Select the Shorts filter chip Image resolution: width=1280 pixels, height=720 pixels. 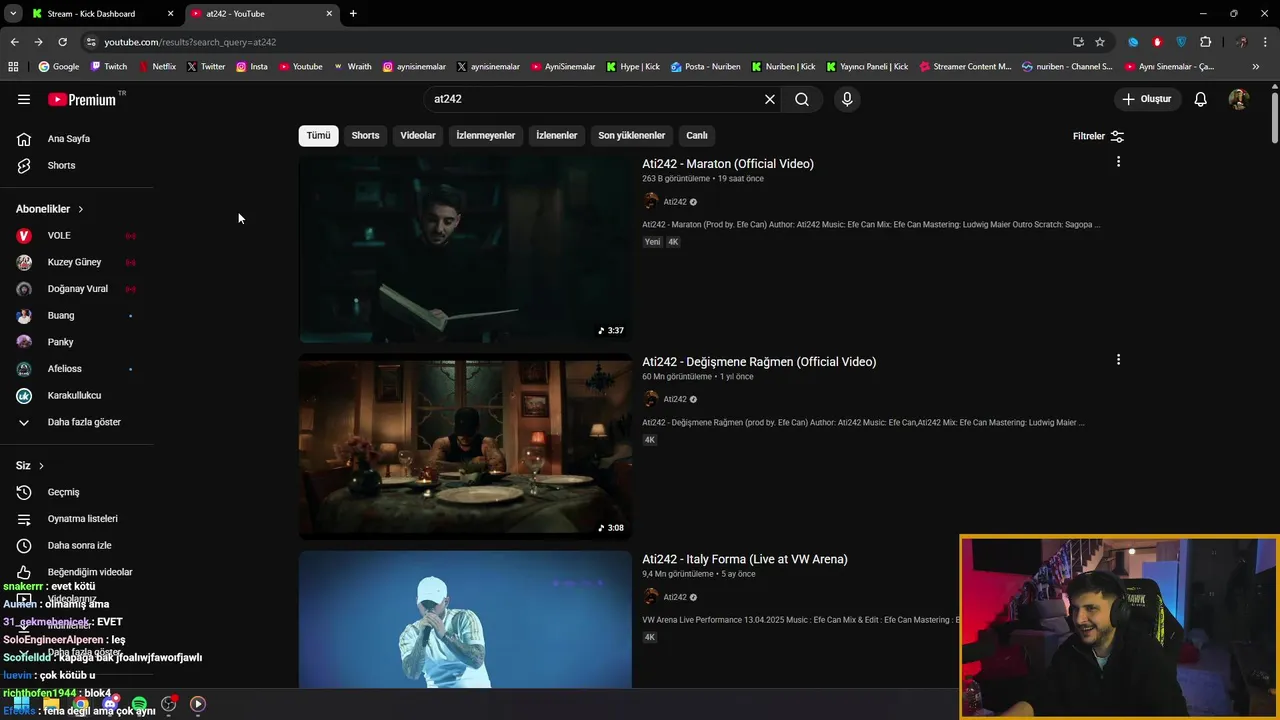(365, 135)
